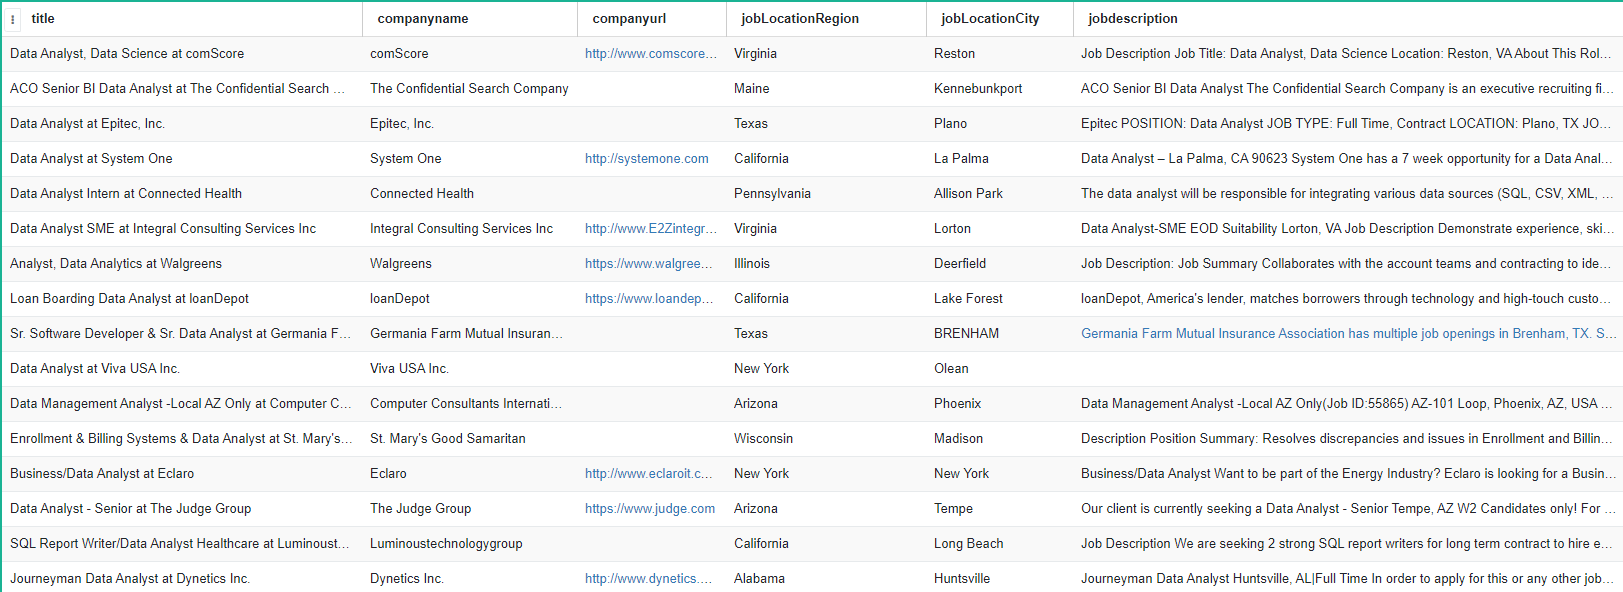
Task: Open the http://www.eclaroit.c link
Action: pos(651,474)
